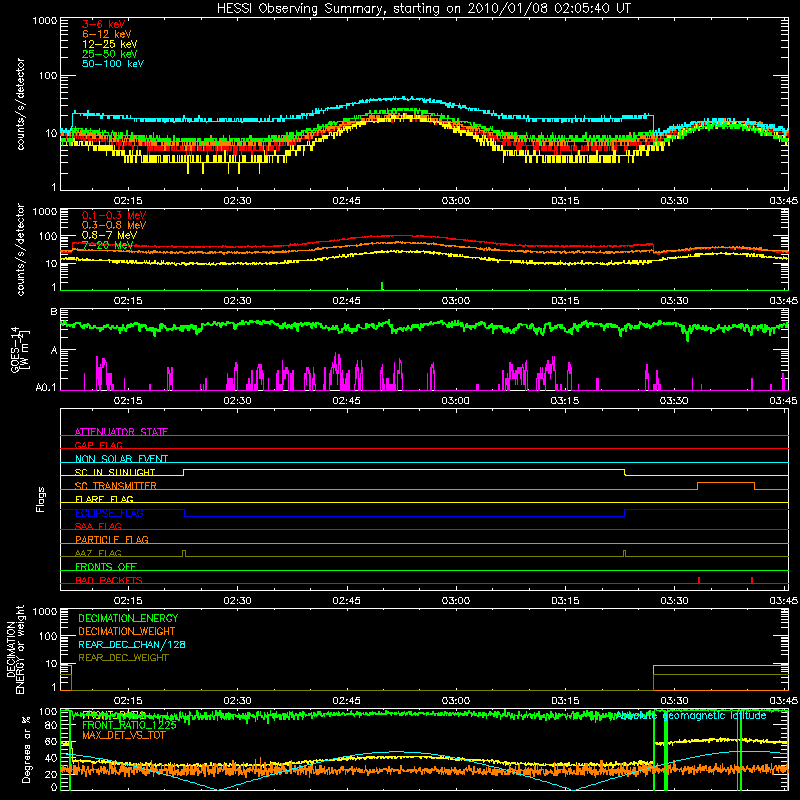Image resolution: width=800 pixels, height=800 pixels.
Task: Select the ATTENUATOR_STATE flag label
Action: [121, 432]
